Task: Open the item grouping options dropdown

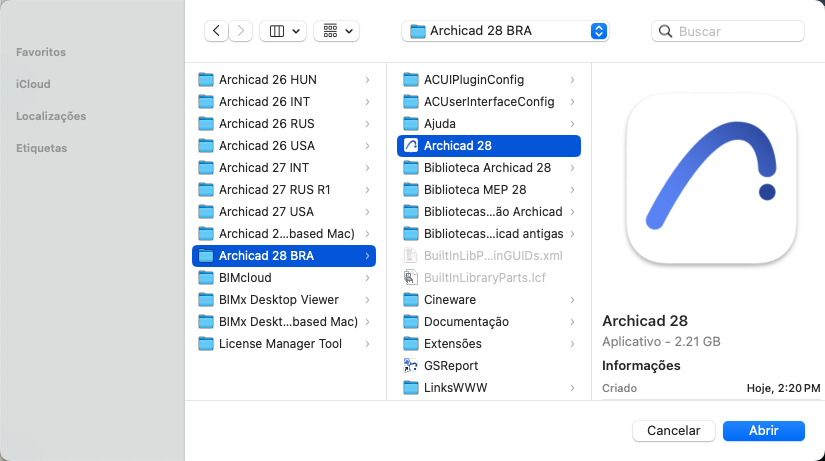Action: [x=337, y=31]
